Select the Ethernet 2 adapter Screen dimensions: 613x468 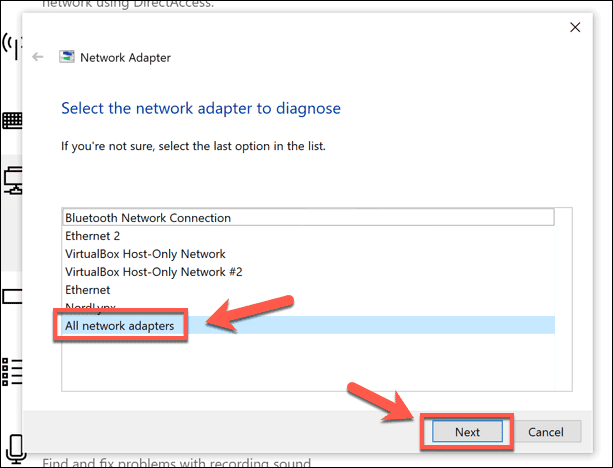coord(308,236)
